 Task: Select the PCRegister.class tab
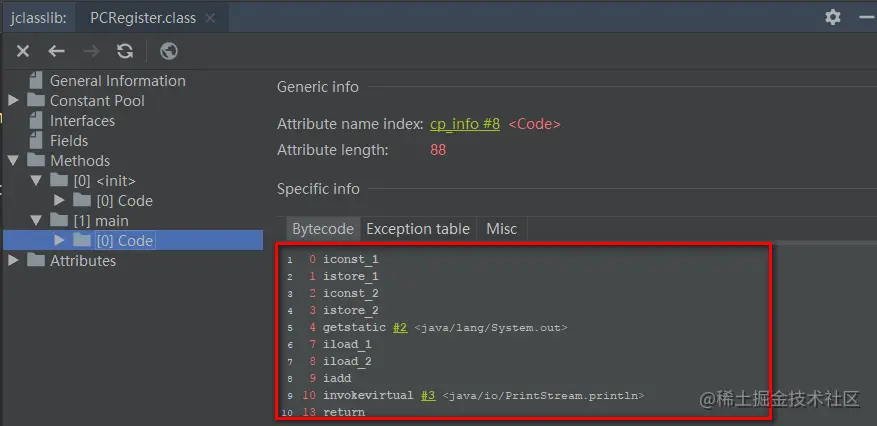pos(145,18)
